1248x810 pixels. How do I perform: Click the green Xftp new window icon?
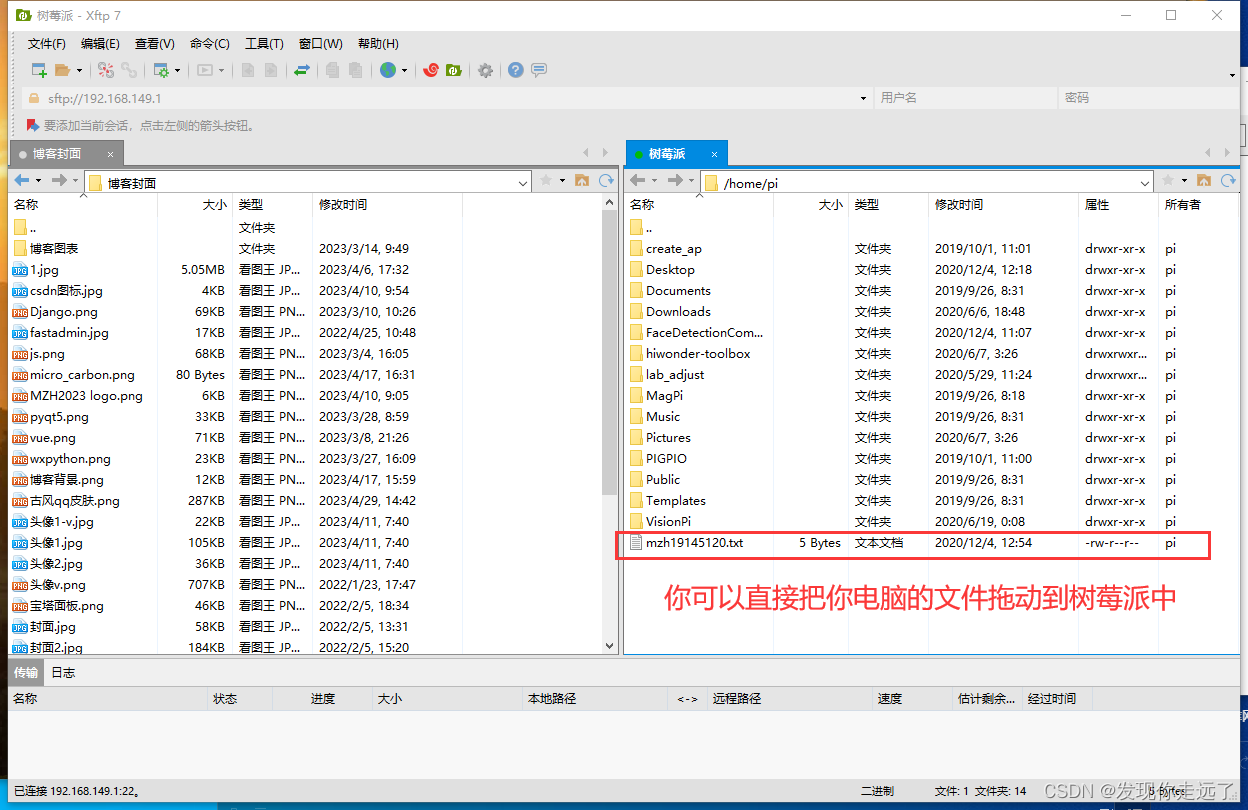(453, 70)
